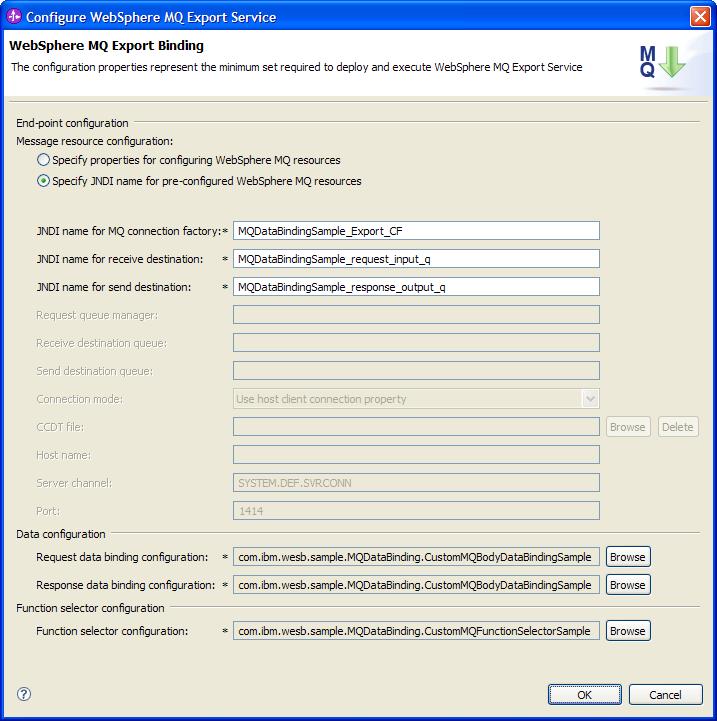Click the Server channel field
The width and height of the screenshot is (717, 721).
coord(416,483)
